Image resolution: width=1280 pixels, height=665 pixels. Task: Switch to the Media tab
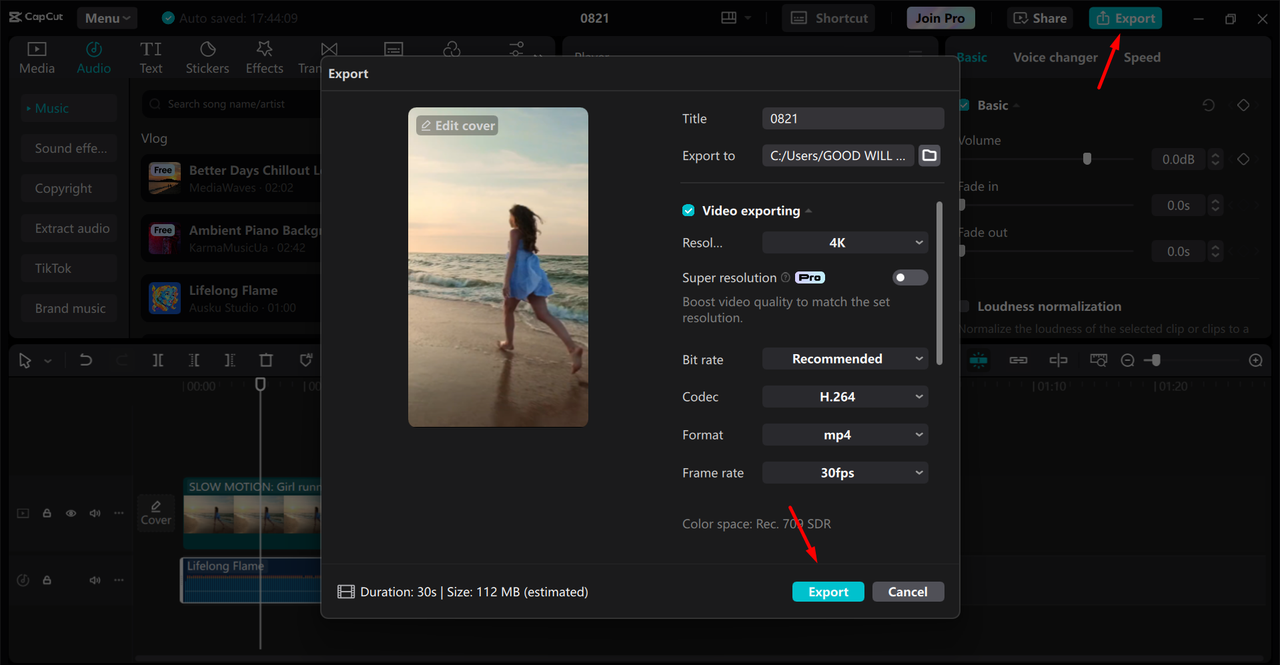[37, 57]
